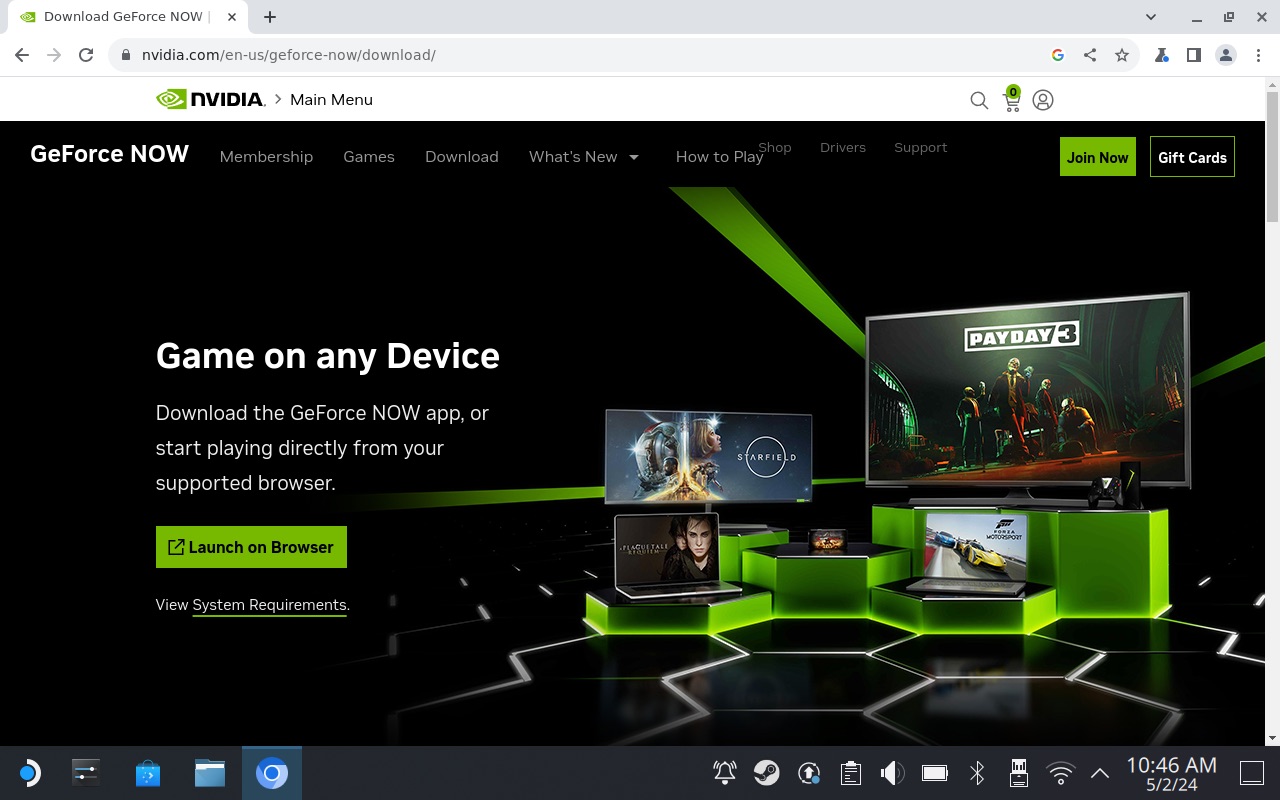Switch to Chrome in the taskbar
Screen dimensions: 1280x800
272,773
